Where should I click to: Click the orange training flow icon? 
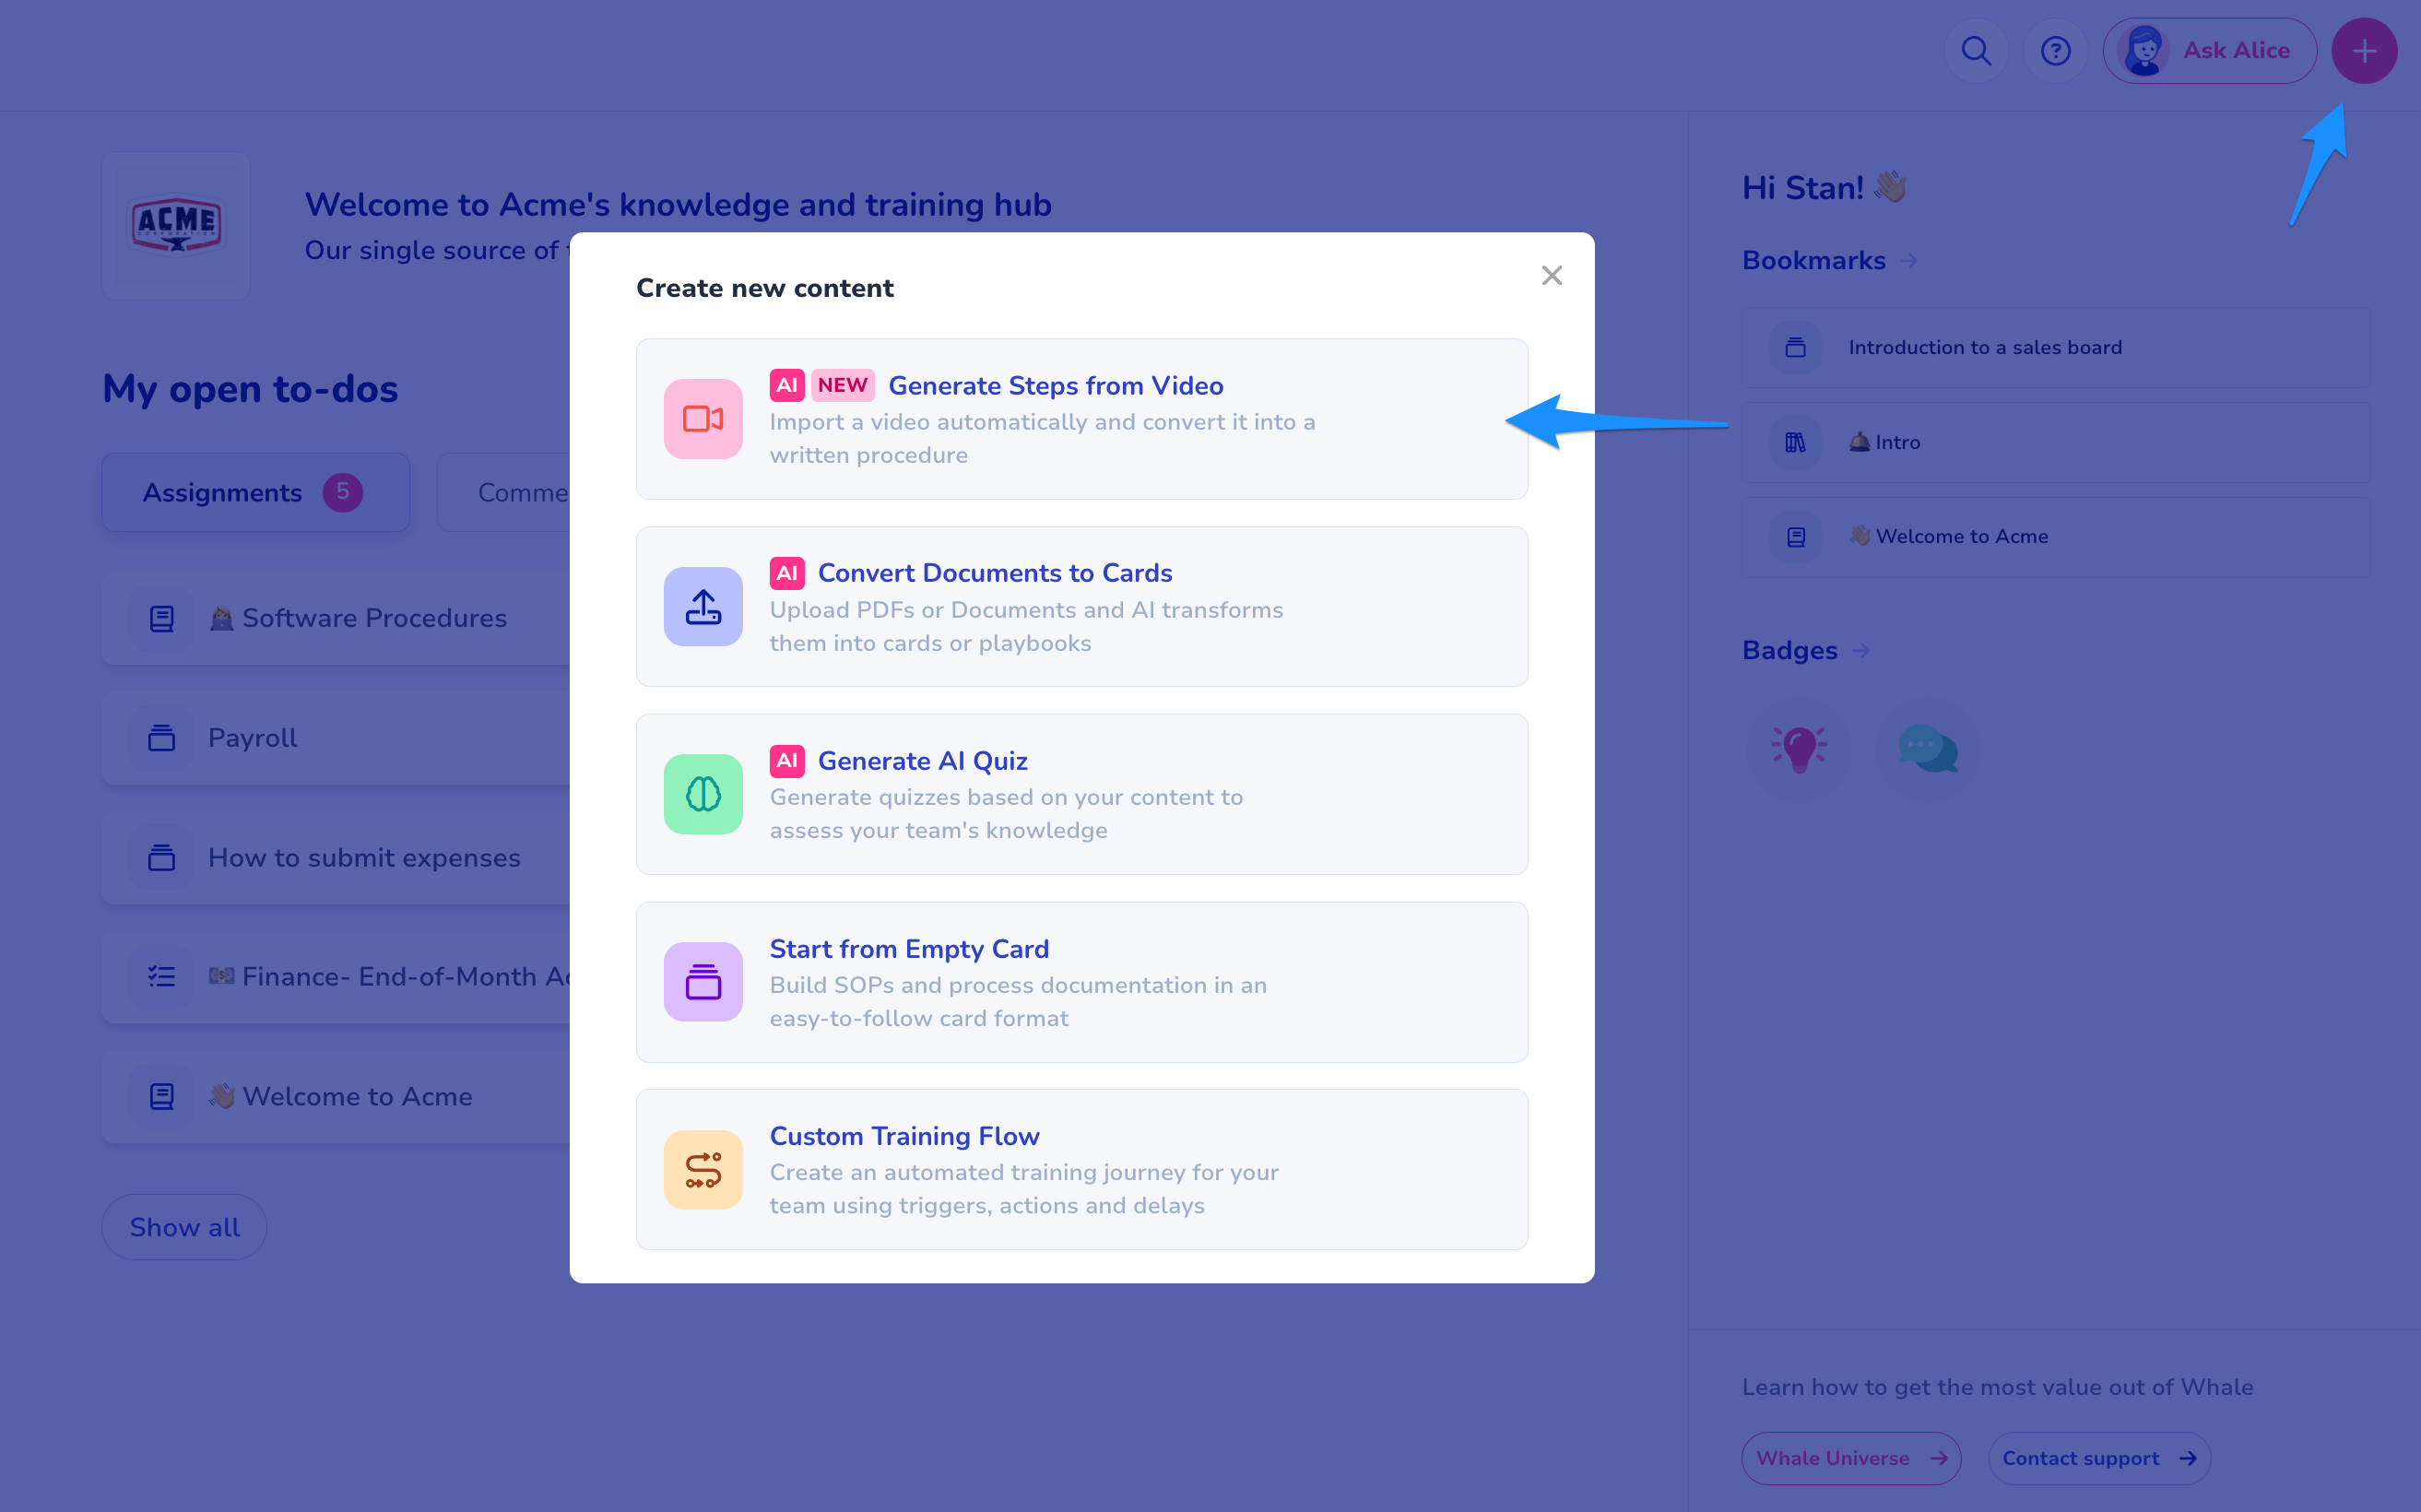pos(703,1169)
